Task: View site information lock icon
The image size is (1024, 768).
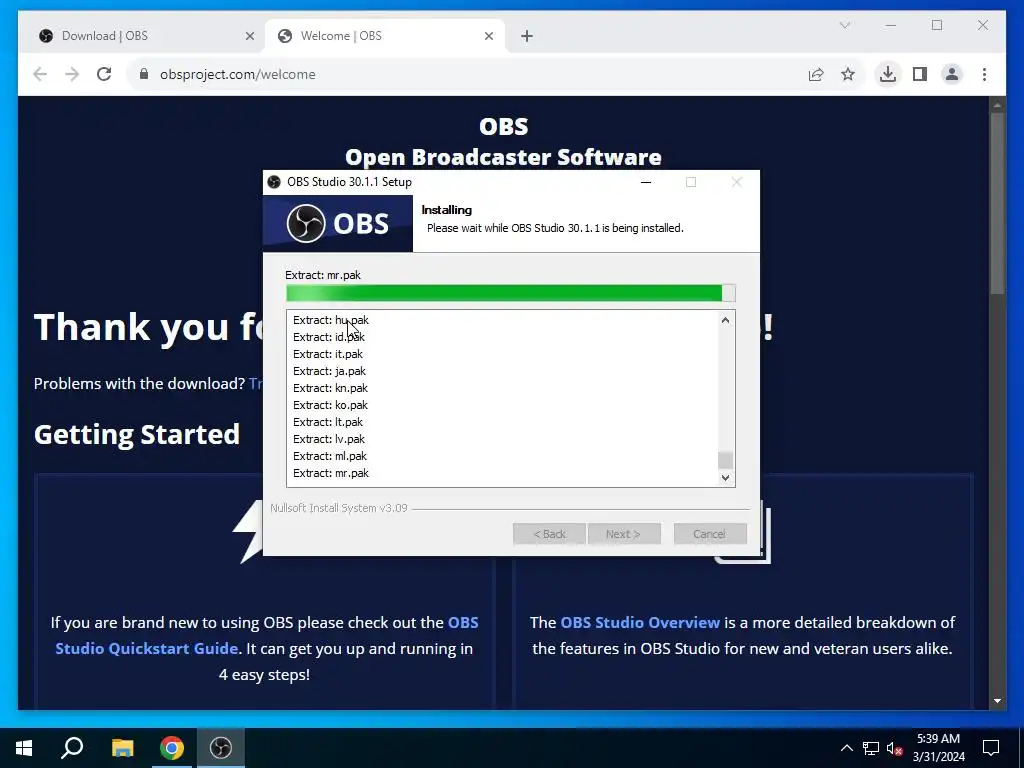Action: (144, 74)
